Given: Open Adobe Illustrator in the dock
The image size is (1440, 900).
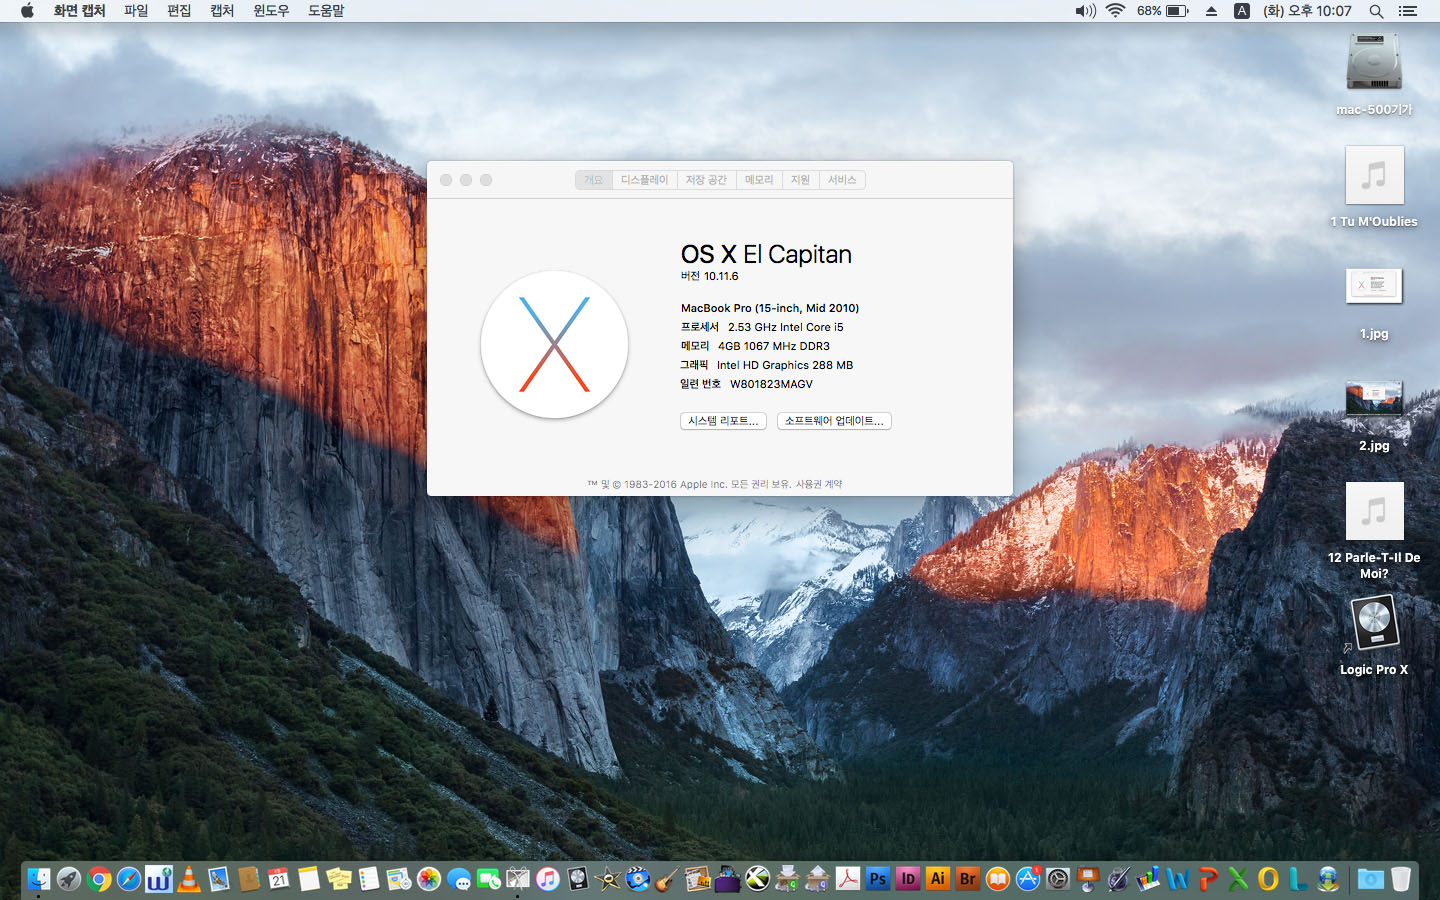Looking at the screenshot, I should tap(938, 879).
